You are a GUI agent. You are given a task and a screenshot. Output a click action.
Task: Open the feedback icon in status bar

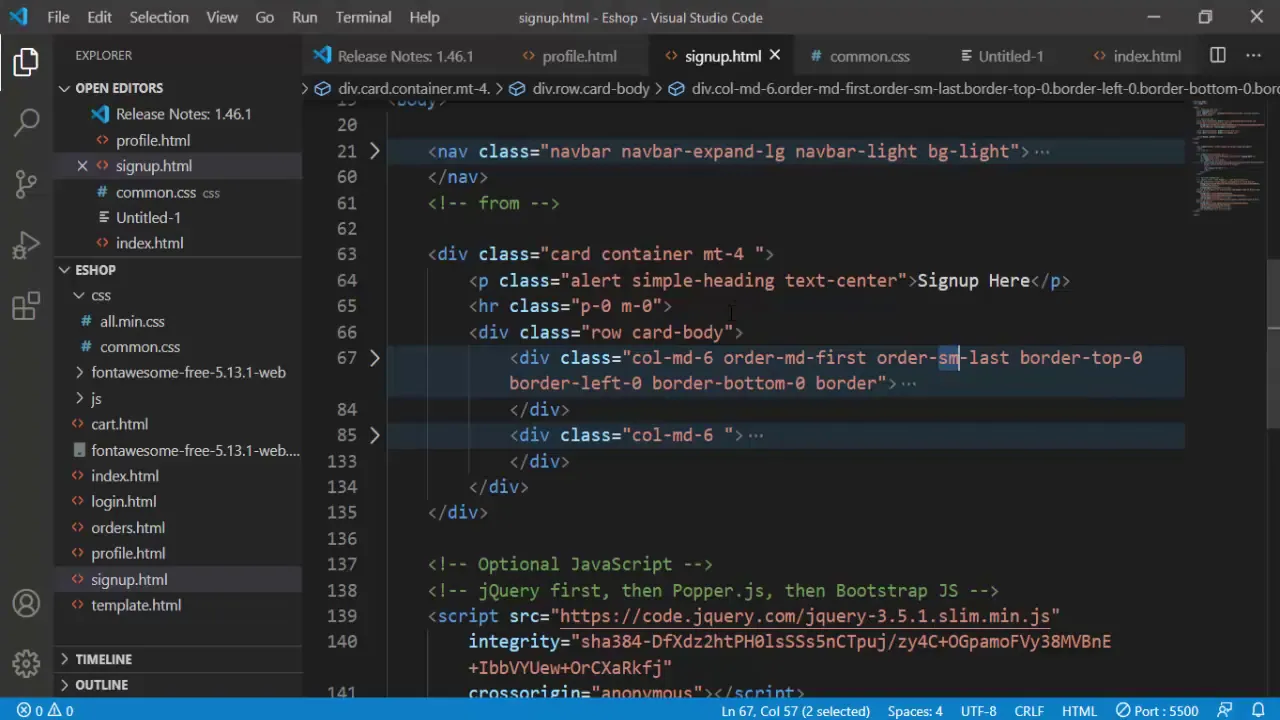(x=1224, y=711)
